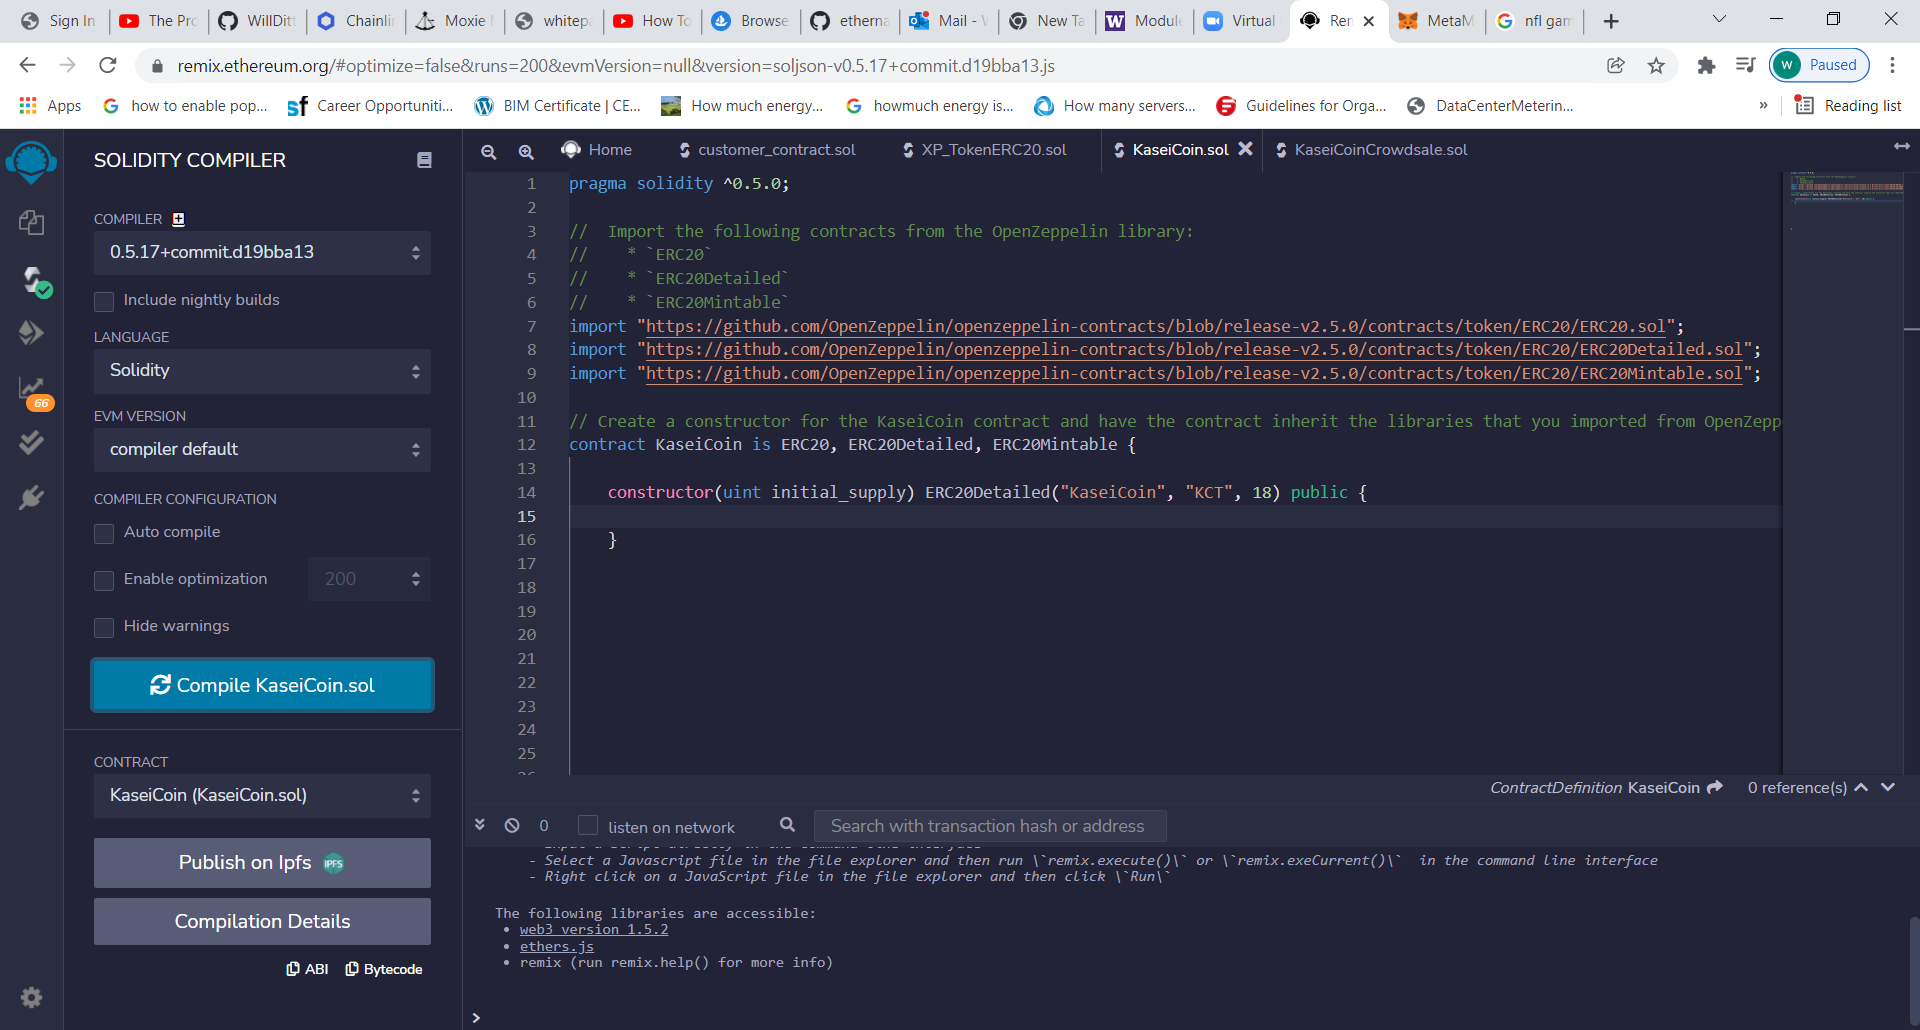Open the Solidity compiler sidebar icon
The width and height of the screenshot is (1920, 1030).
coord(36,281)
